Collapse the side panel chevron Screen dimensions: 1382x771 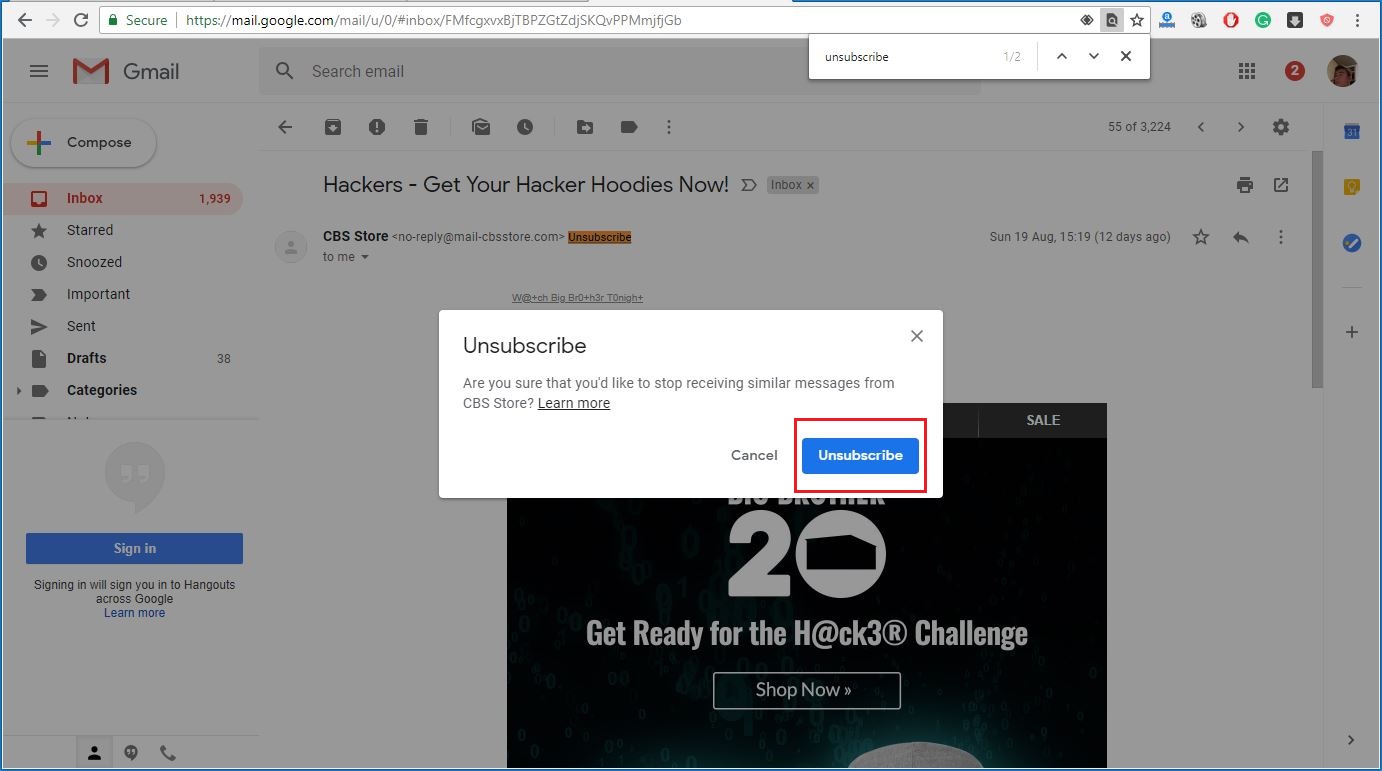1351,740
